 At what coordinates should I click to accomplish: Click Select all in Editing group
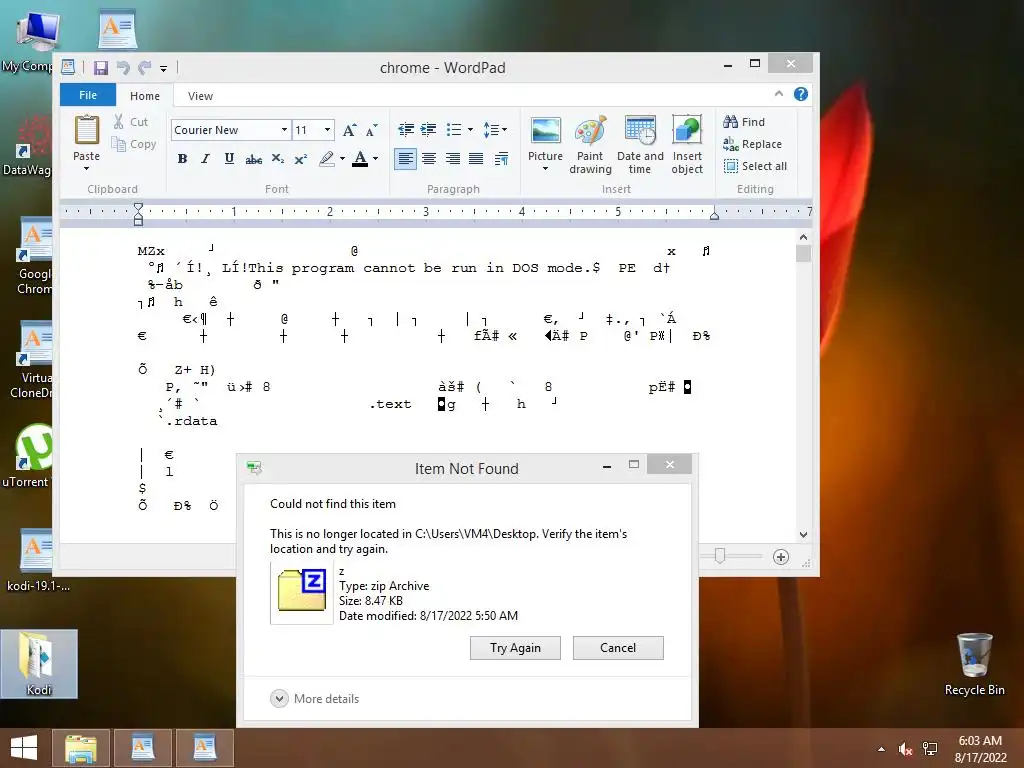click(755, 166)
